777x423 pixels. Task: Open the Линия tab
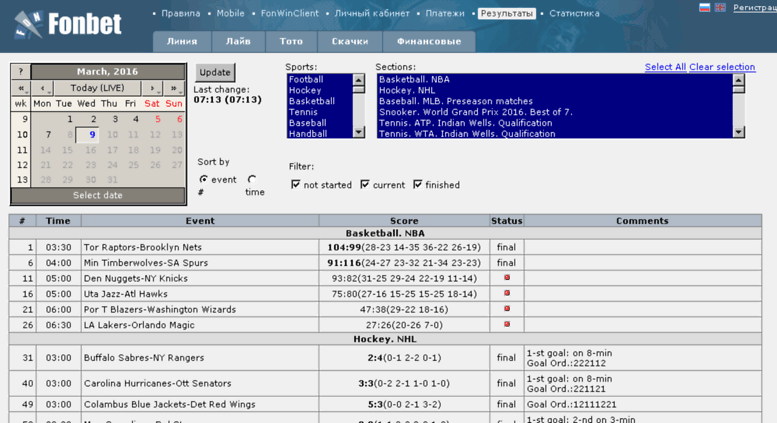click(182, 42)
